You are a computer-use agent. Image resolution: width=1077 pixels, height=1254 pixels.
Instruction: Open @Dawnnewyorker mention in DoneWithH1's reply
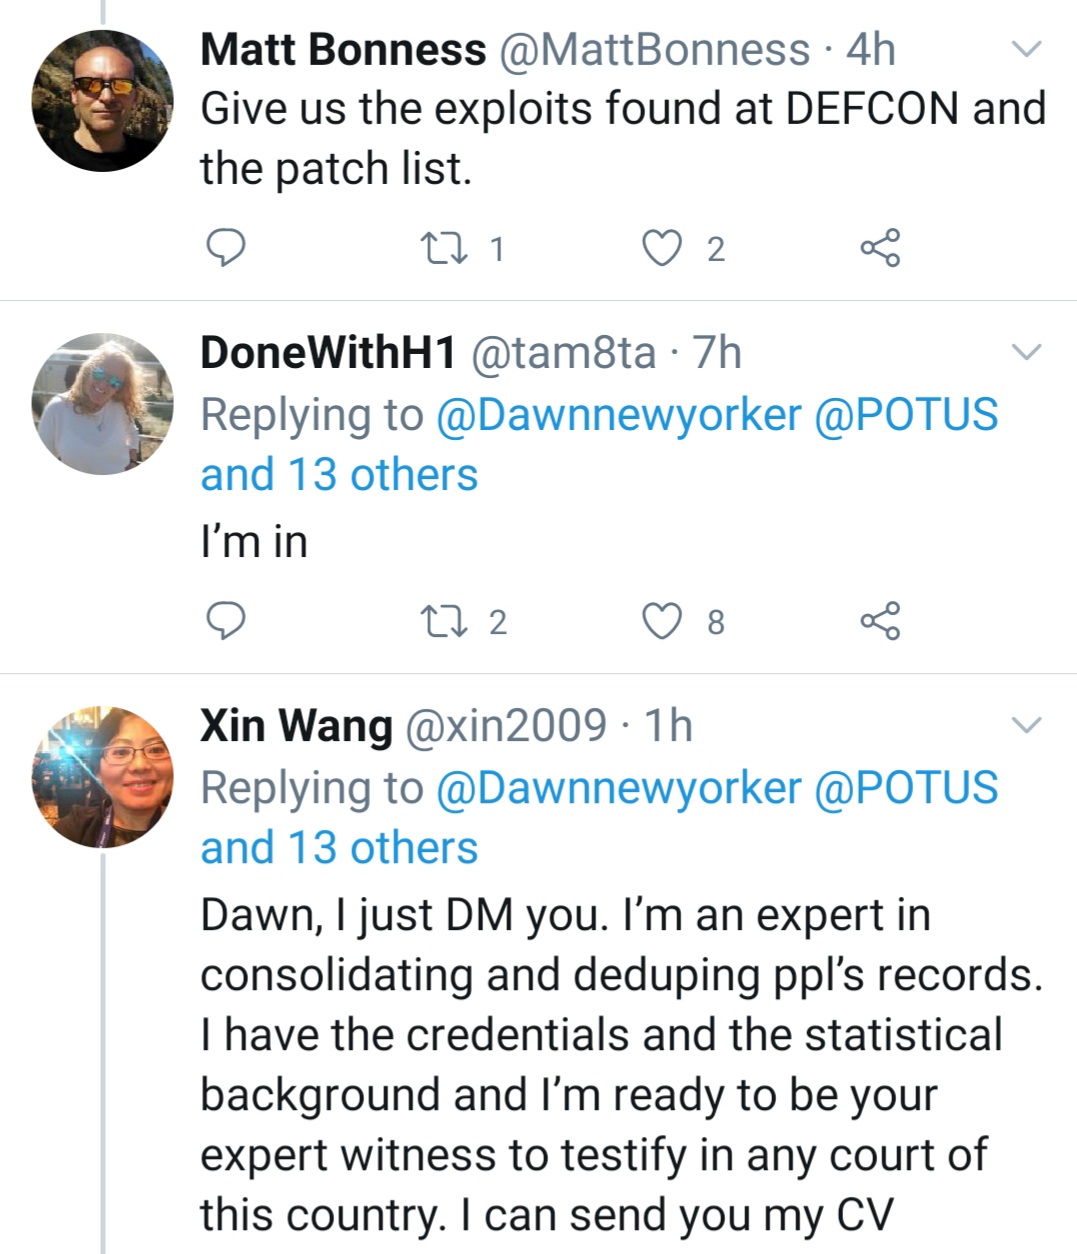(x=619, y=414)
